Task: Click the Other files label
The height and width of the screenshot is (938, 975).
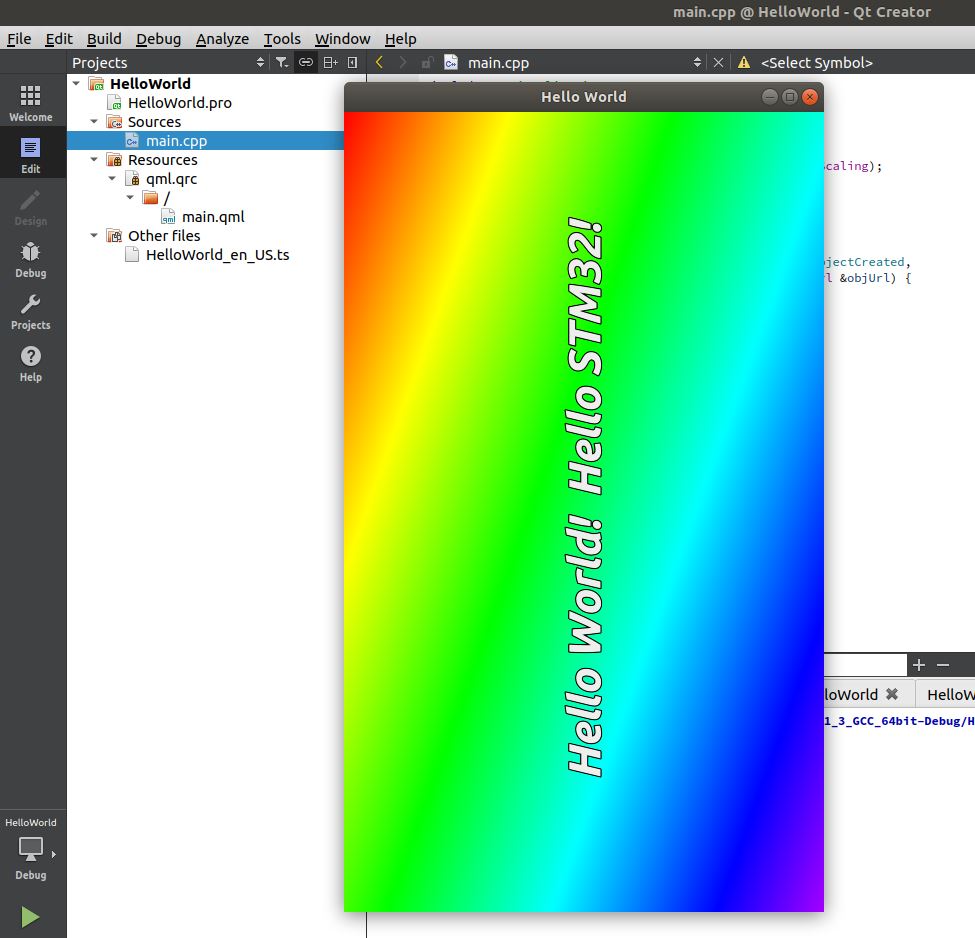Action: 164,236
